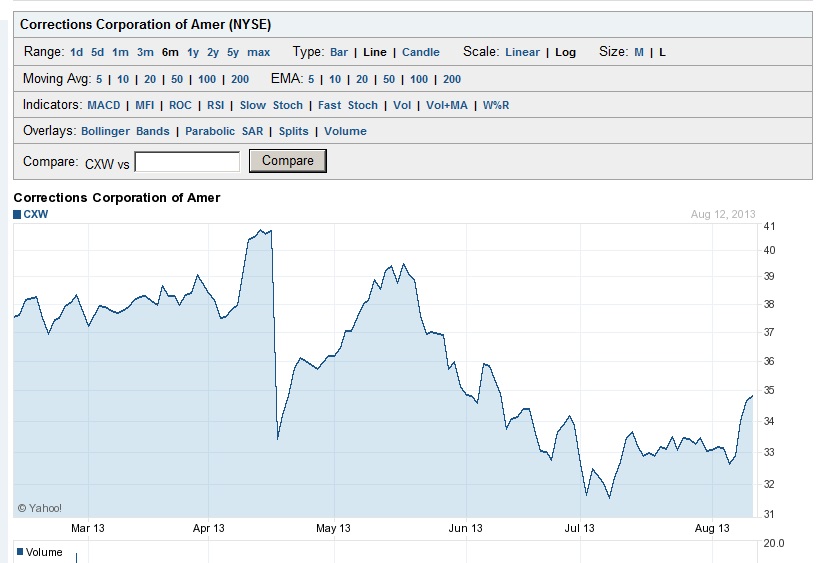Viewport: 823px width, 563px height.
Task: Add 20-day EMA line
Action: click(x=362, y=79)
